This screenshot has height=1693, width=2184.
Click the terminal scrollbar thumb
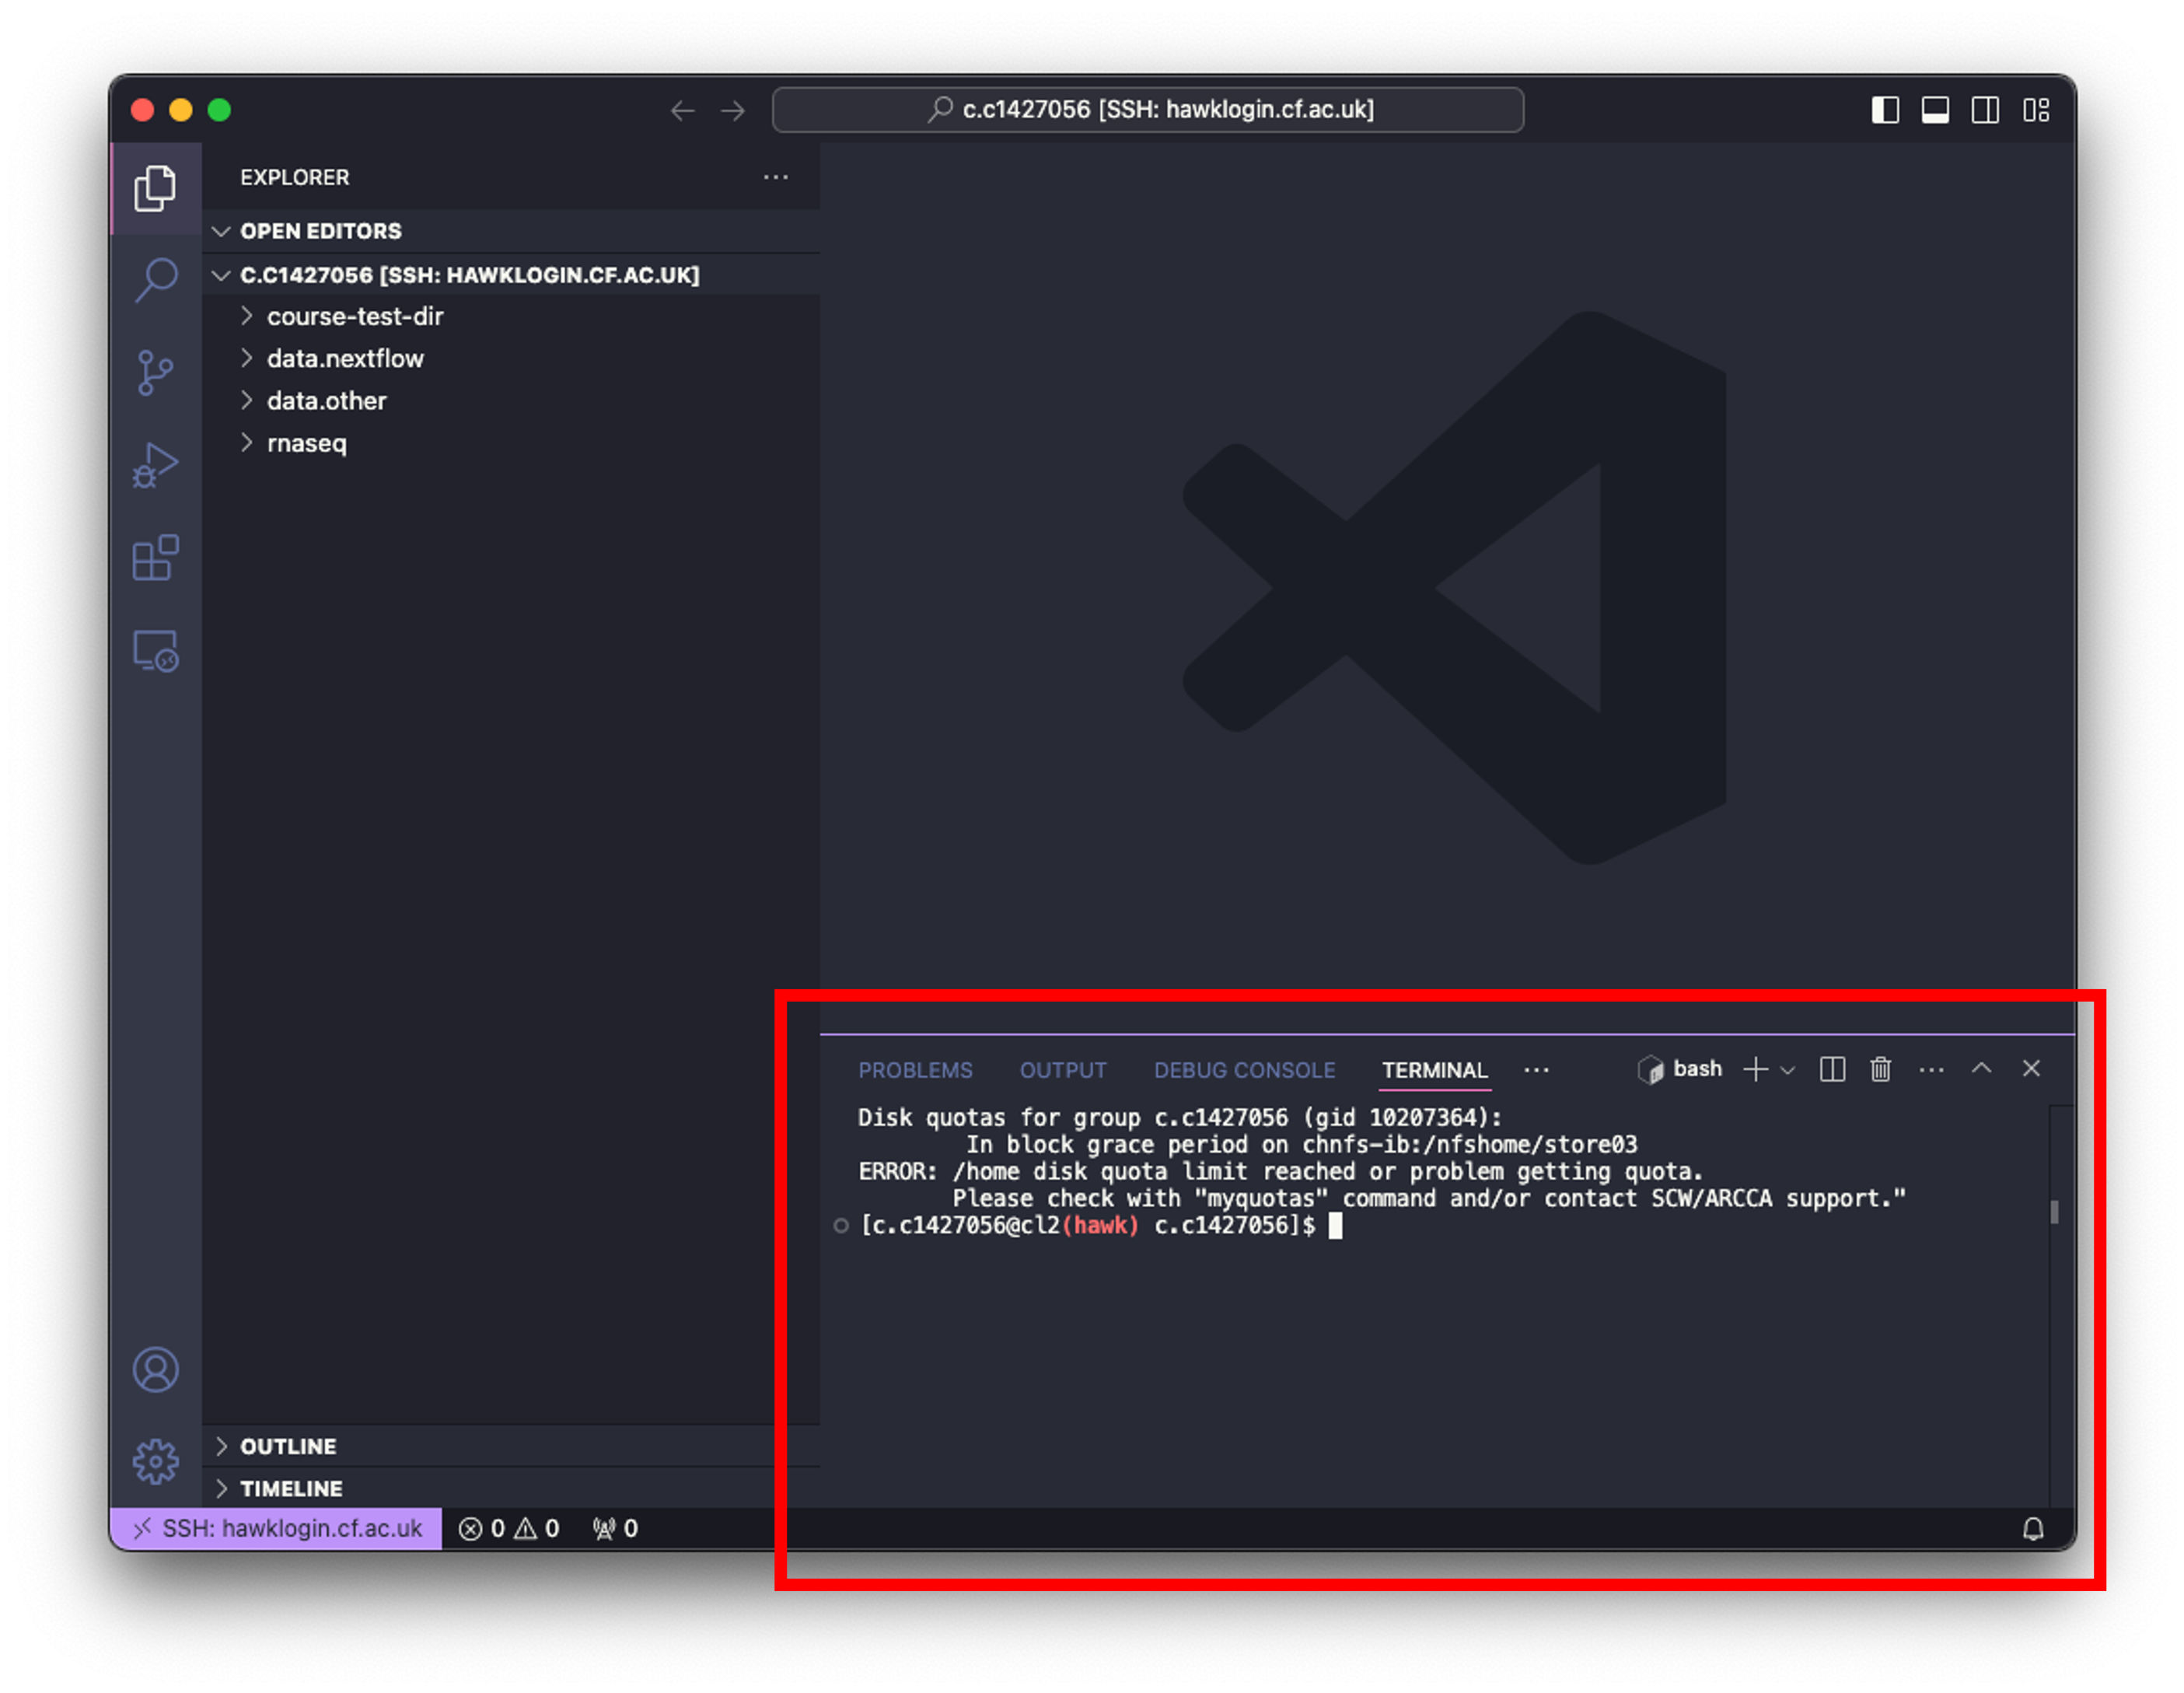[x=2055, y=1212]
